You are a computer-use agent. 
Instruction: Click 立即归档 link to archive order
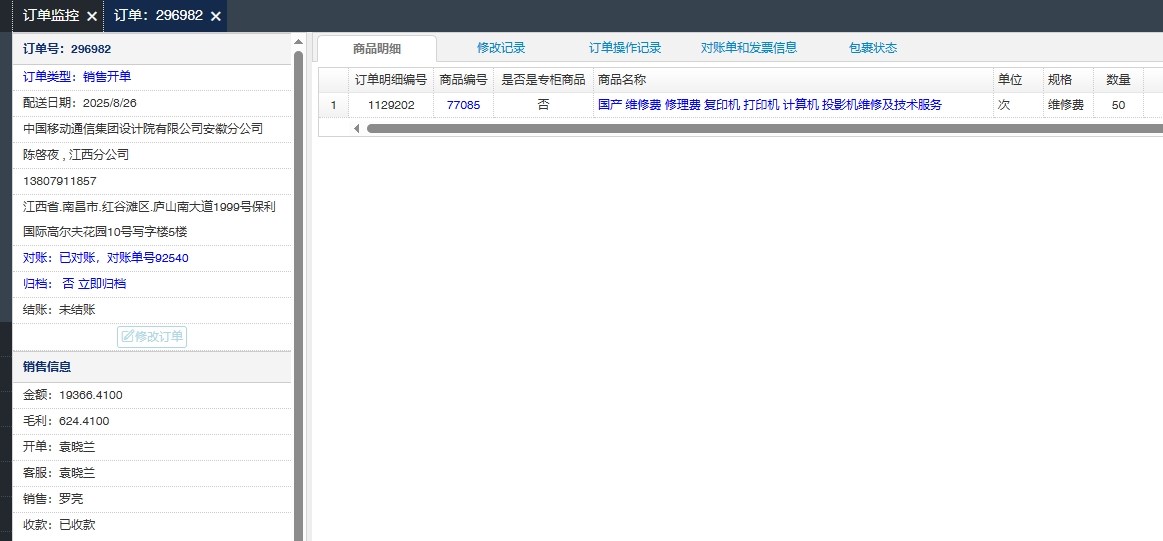point(102,284)
